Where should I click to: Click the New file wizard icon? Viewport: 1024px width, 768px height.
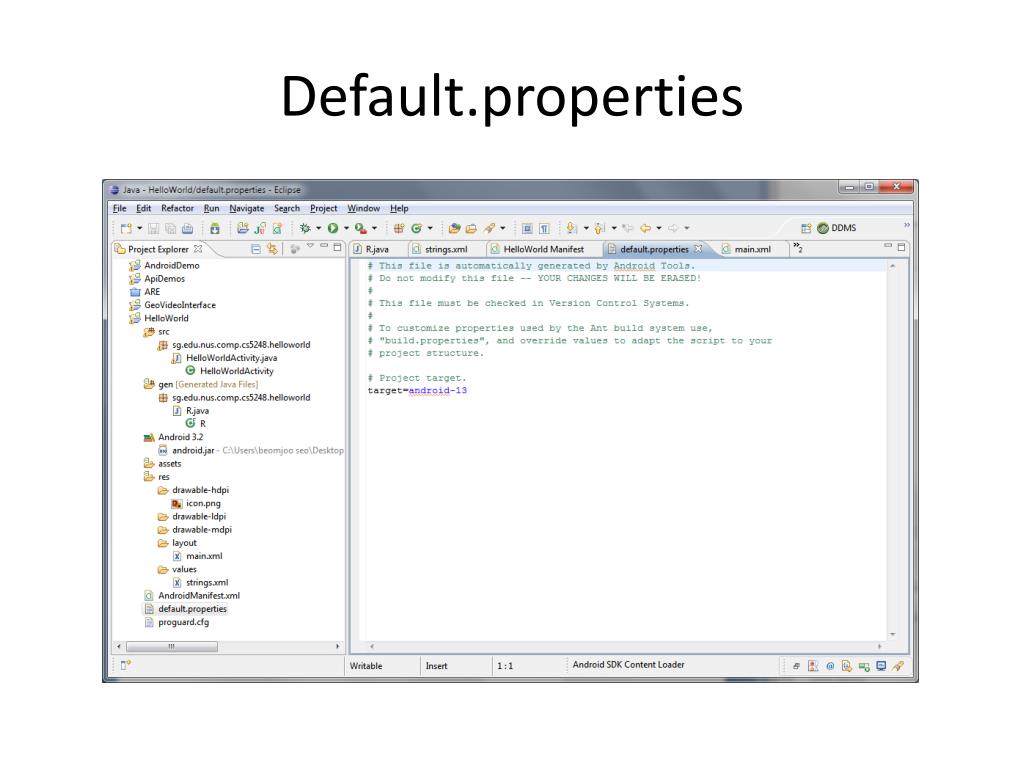[x=125, y=228]
